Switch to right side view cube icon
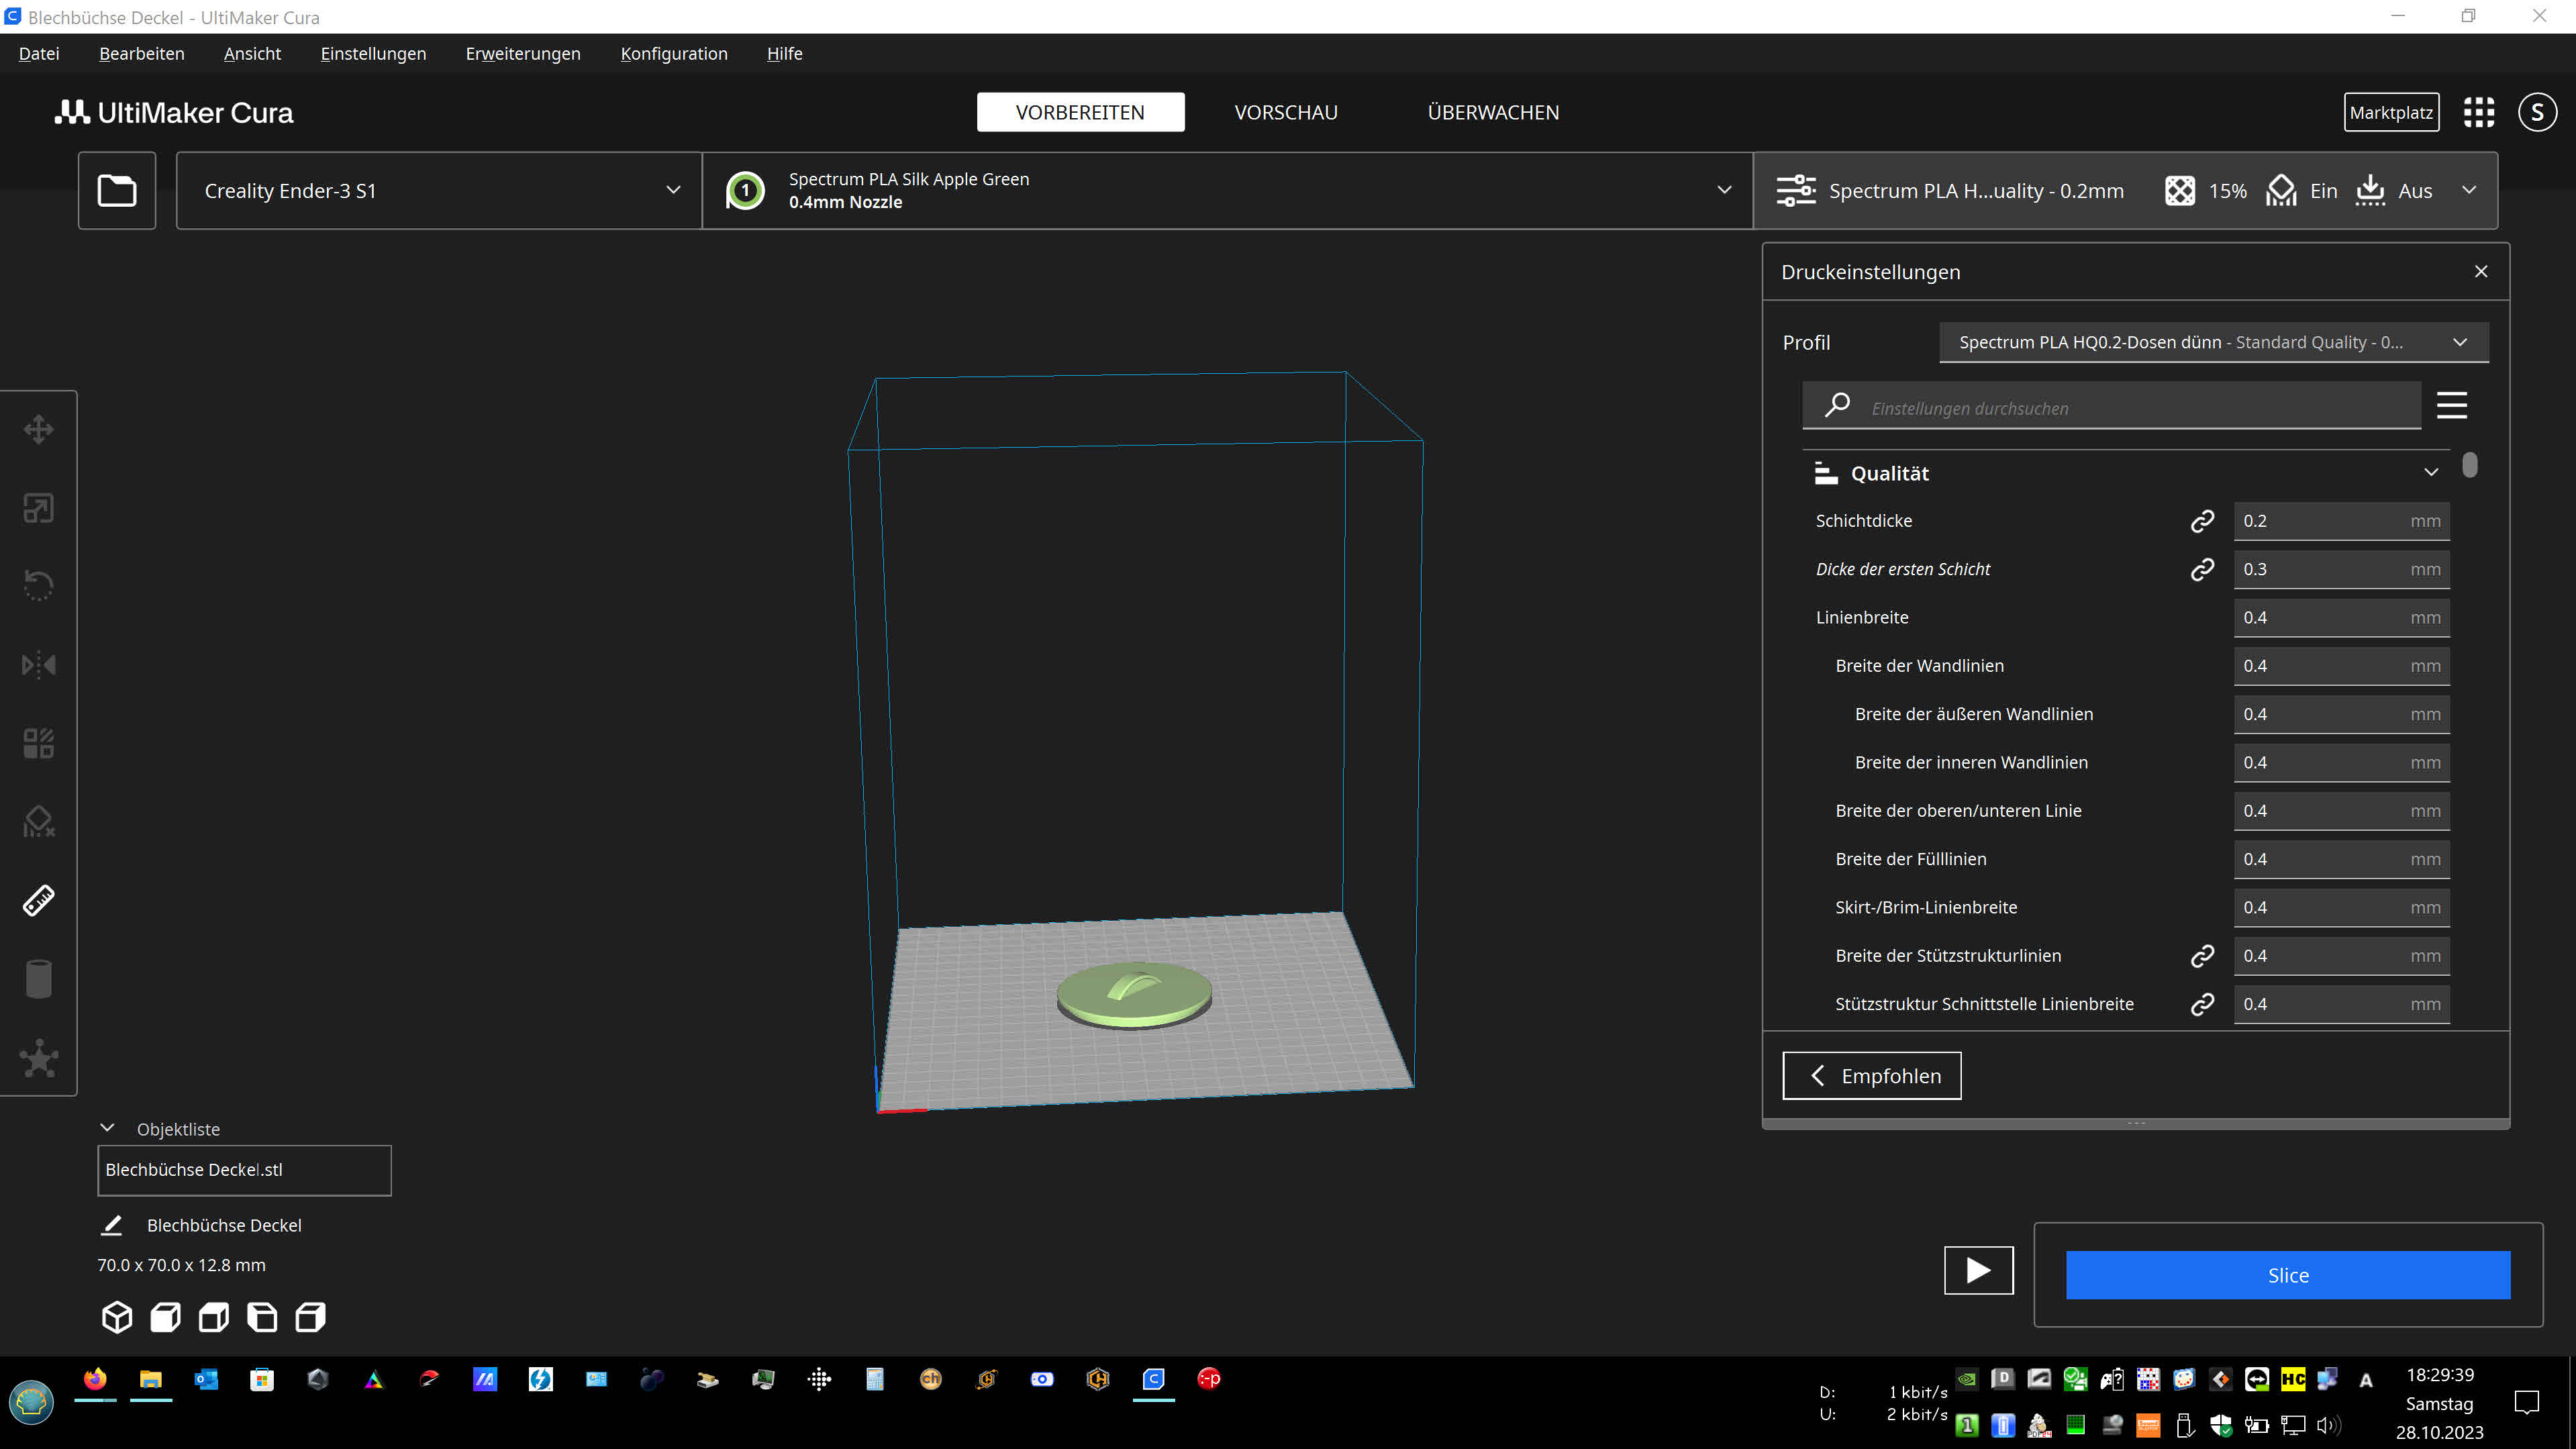Image resolution: width=2576 pixels, height=1449 pixels. (311, 1317)
